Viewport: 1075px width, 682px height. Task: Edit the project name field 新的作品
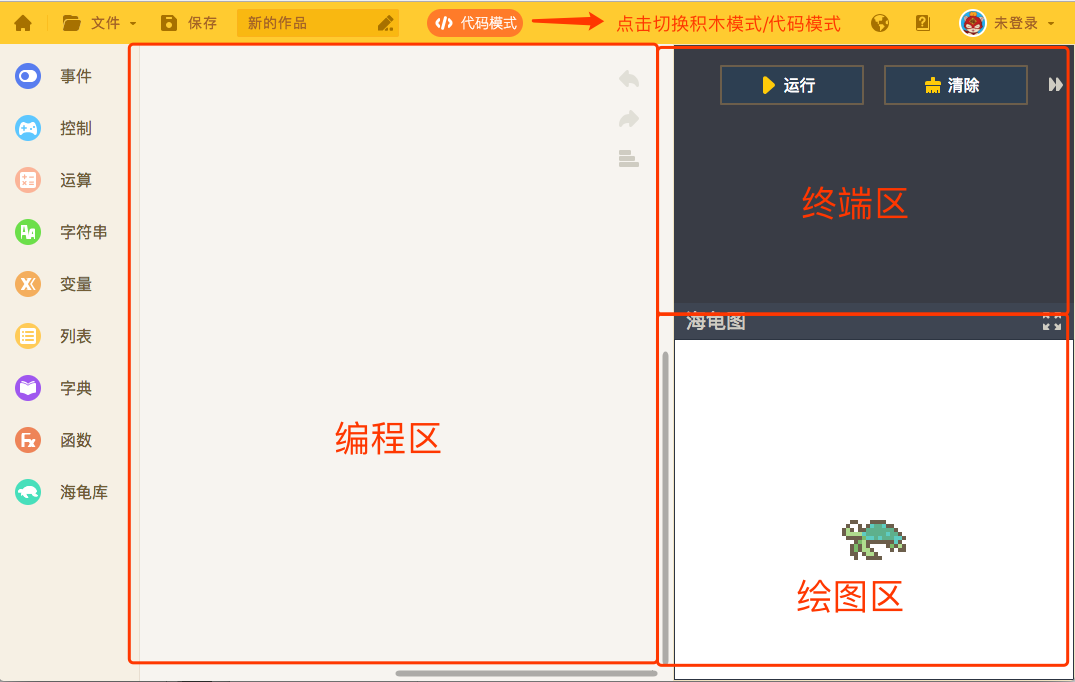[x=305, y=23]
